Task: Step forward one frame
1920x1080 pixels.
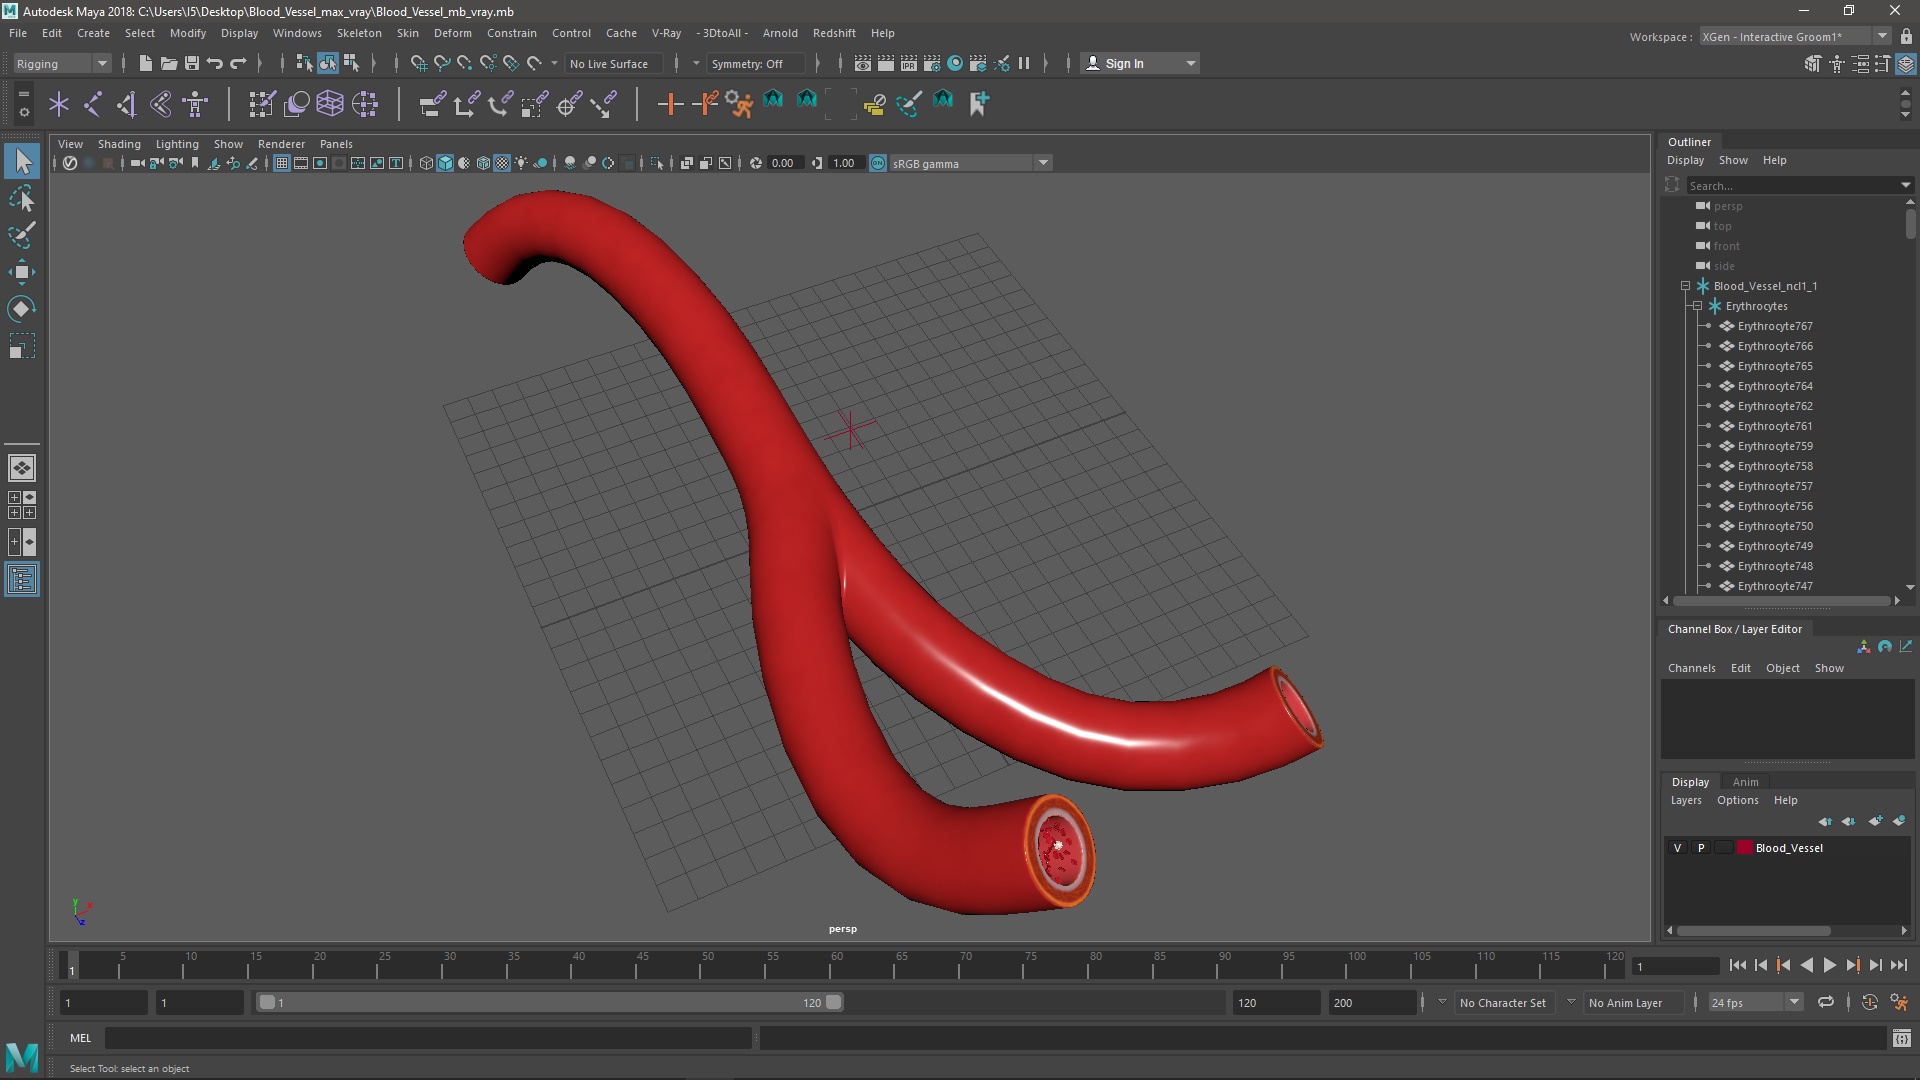Action: click(x=1875, y=965)
